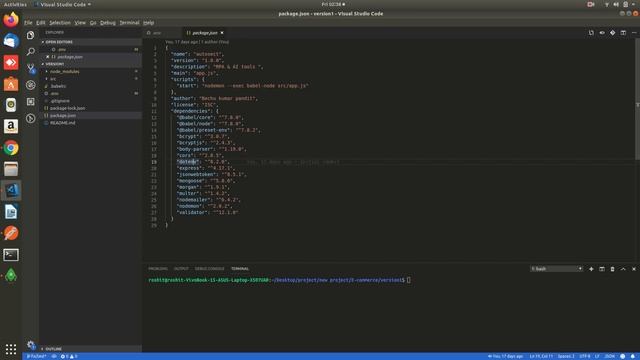Open the Manage gear at activity bar bottom

[x=31, y=344]
